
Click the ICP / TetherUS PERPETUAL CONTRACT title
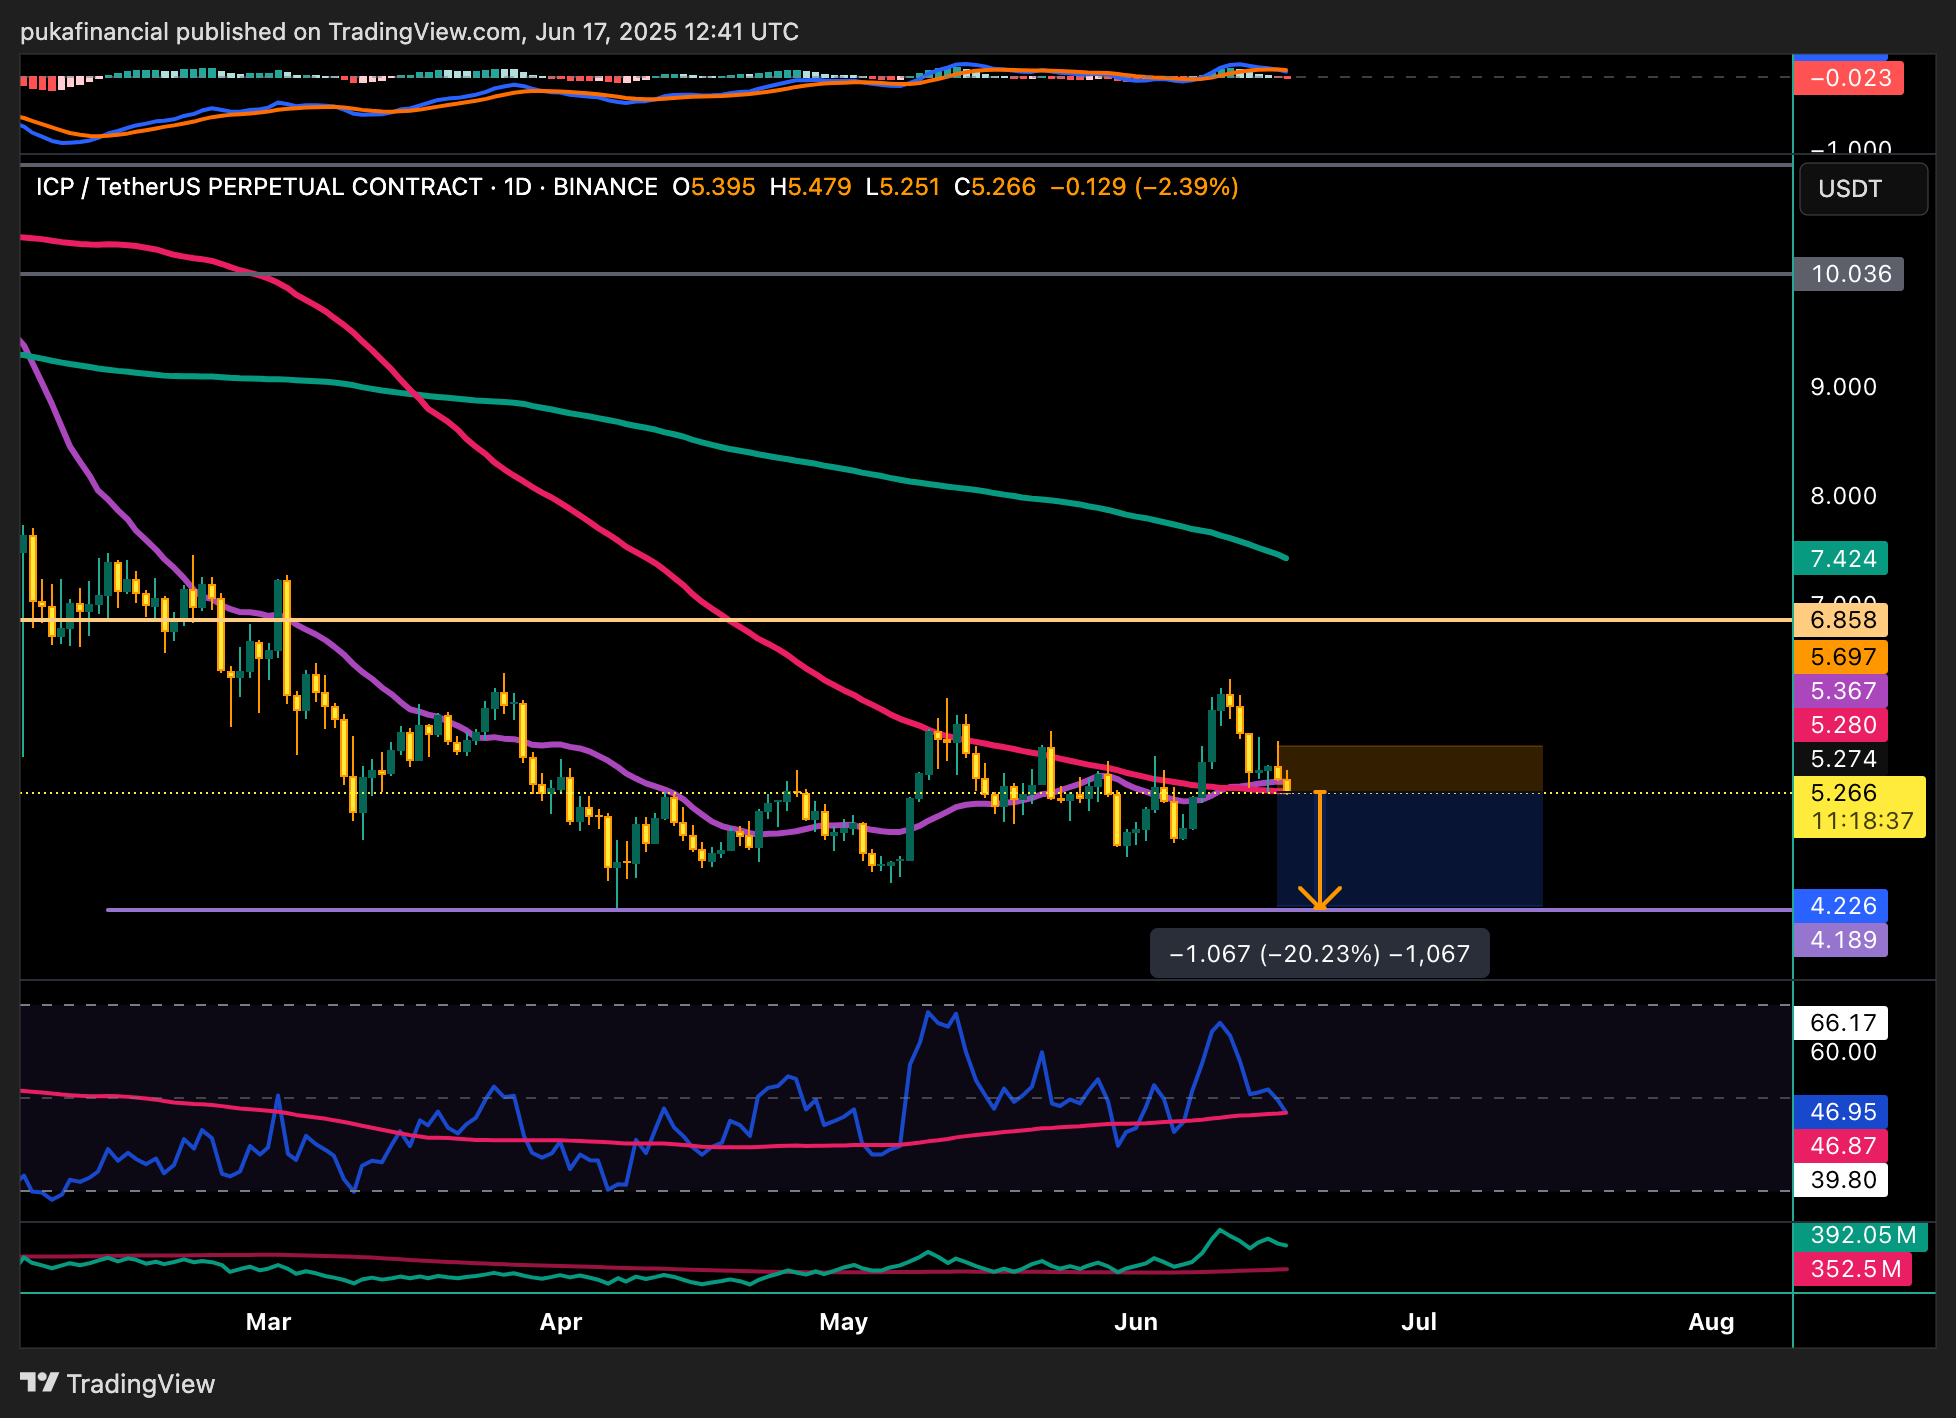pyautogui.click(x=258, y=187)
